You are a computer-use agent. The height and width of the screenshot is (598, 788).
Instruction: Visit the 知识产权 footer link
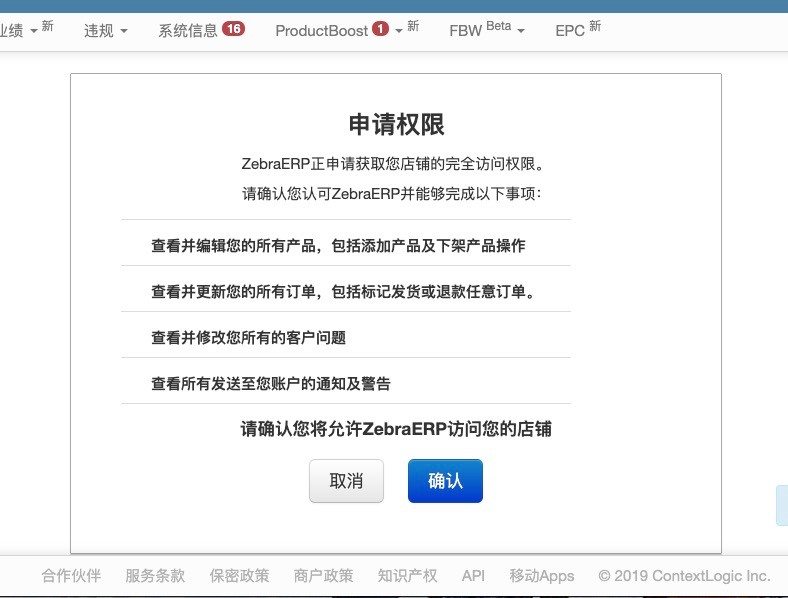pos(407,575)
